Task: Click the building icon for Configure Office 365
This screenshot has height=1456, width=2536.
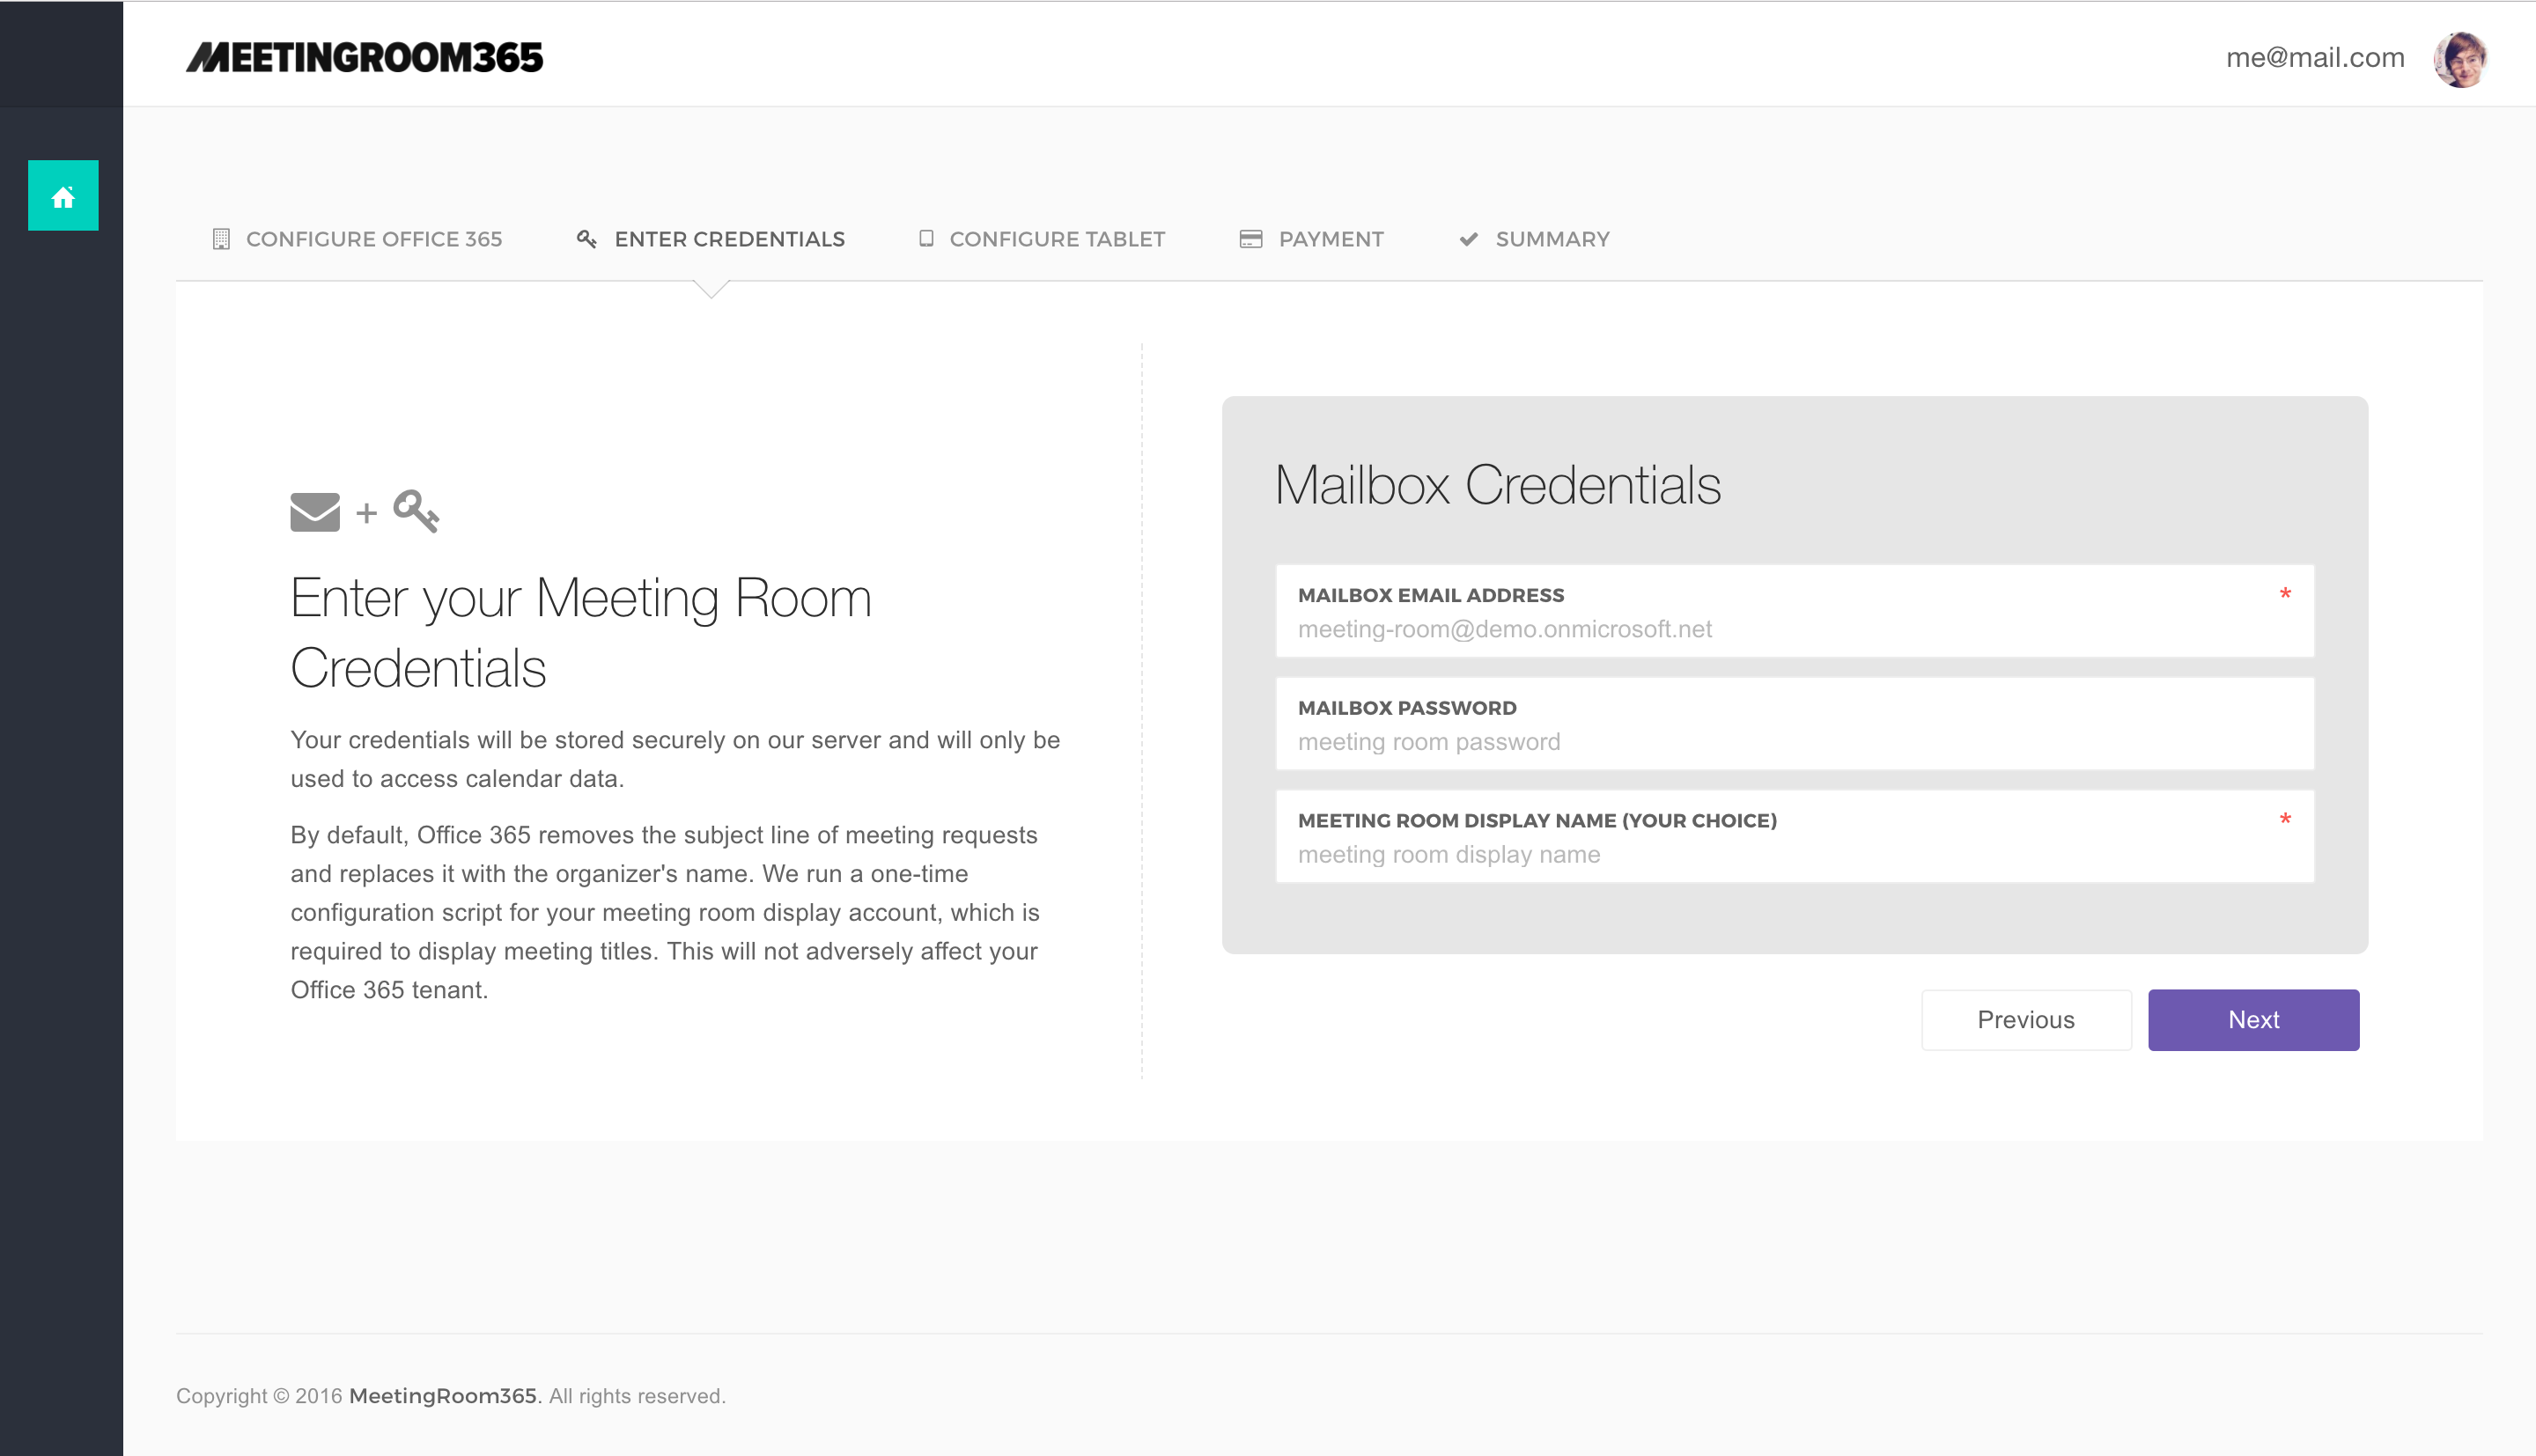Action: (221, 239)
